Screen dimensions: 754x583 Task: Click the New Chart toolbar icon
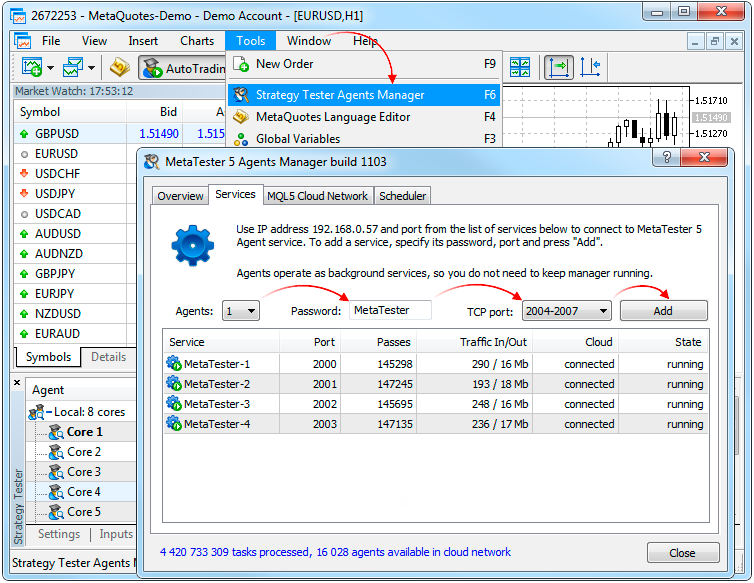(32, 67)
